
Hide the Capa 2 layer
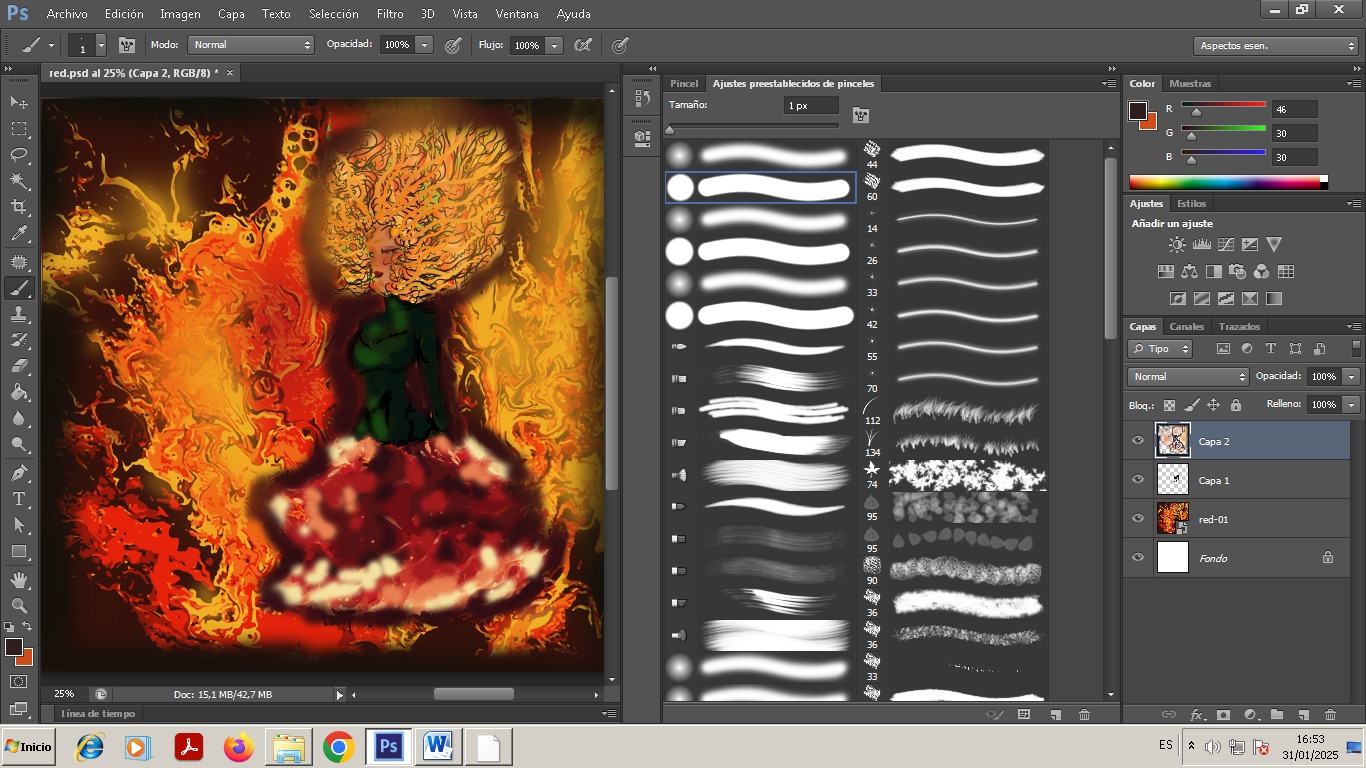[1138, 441]
